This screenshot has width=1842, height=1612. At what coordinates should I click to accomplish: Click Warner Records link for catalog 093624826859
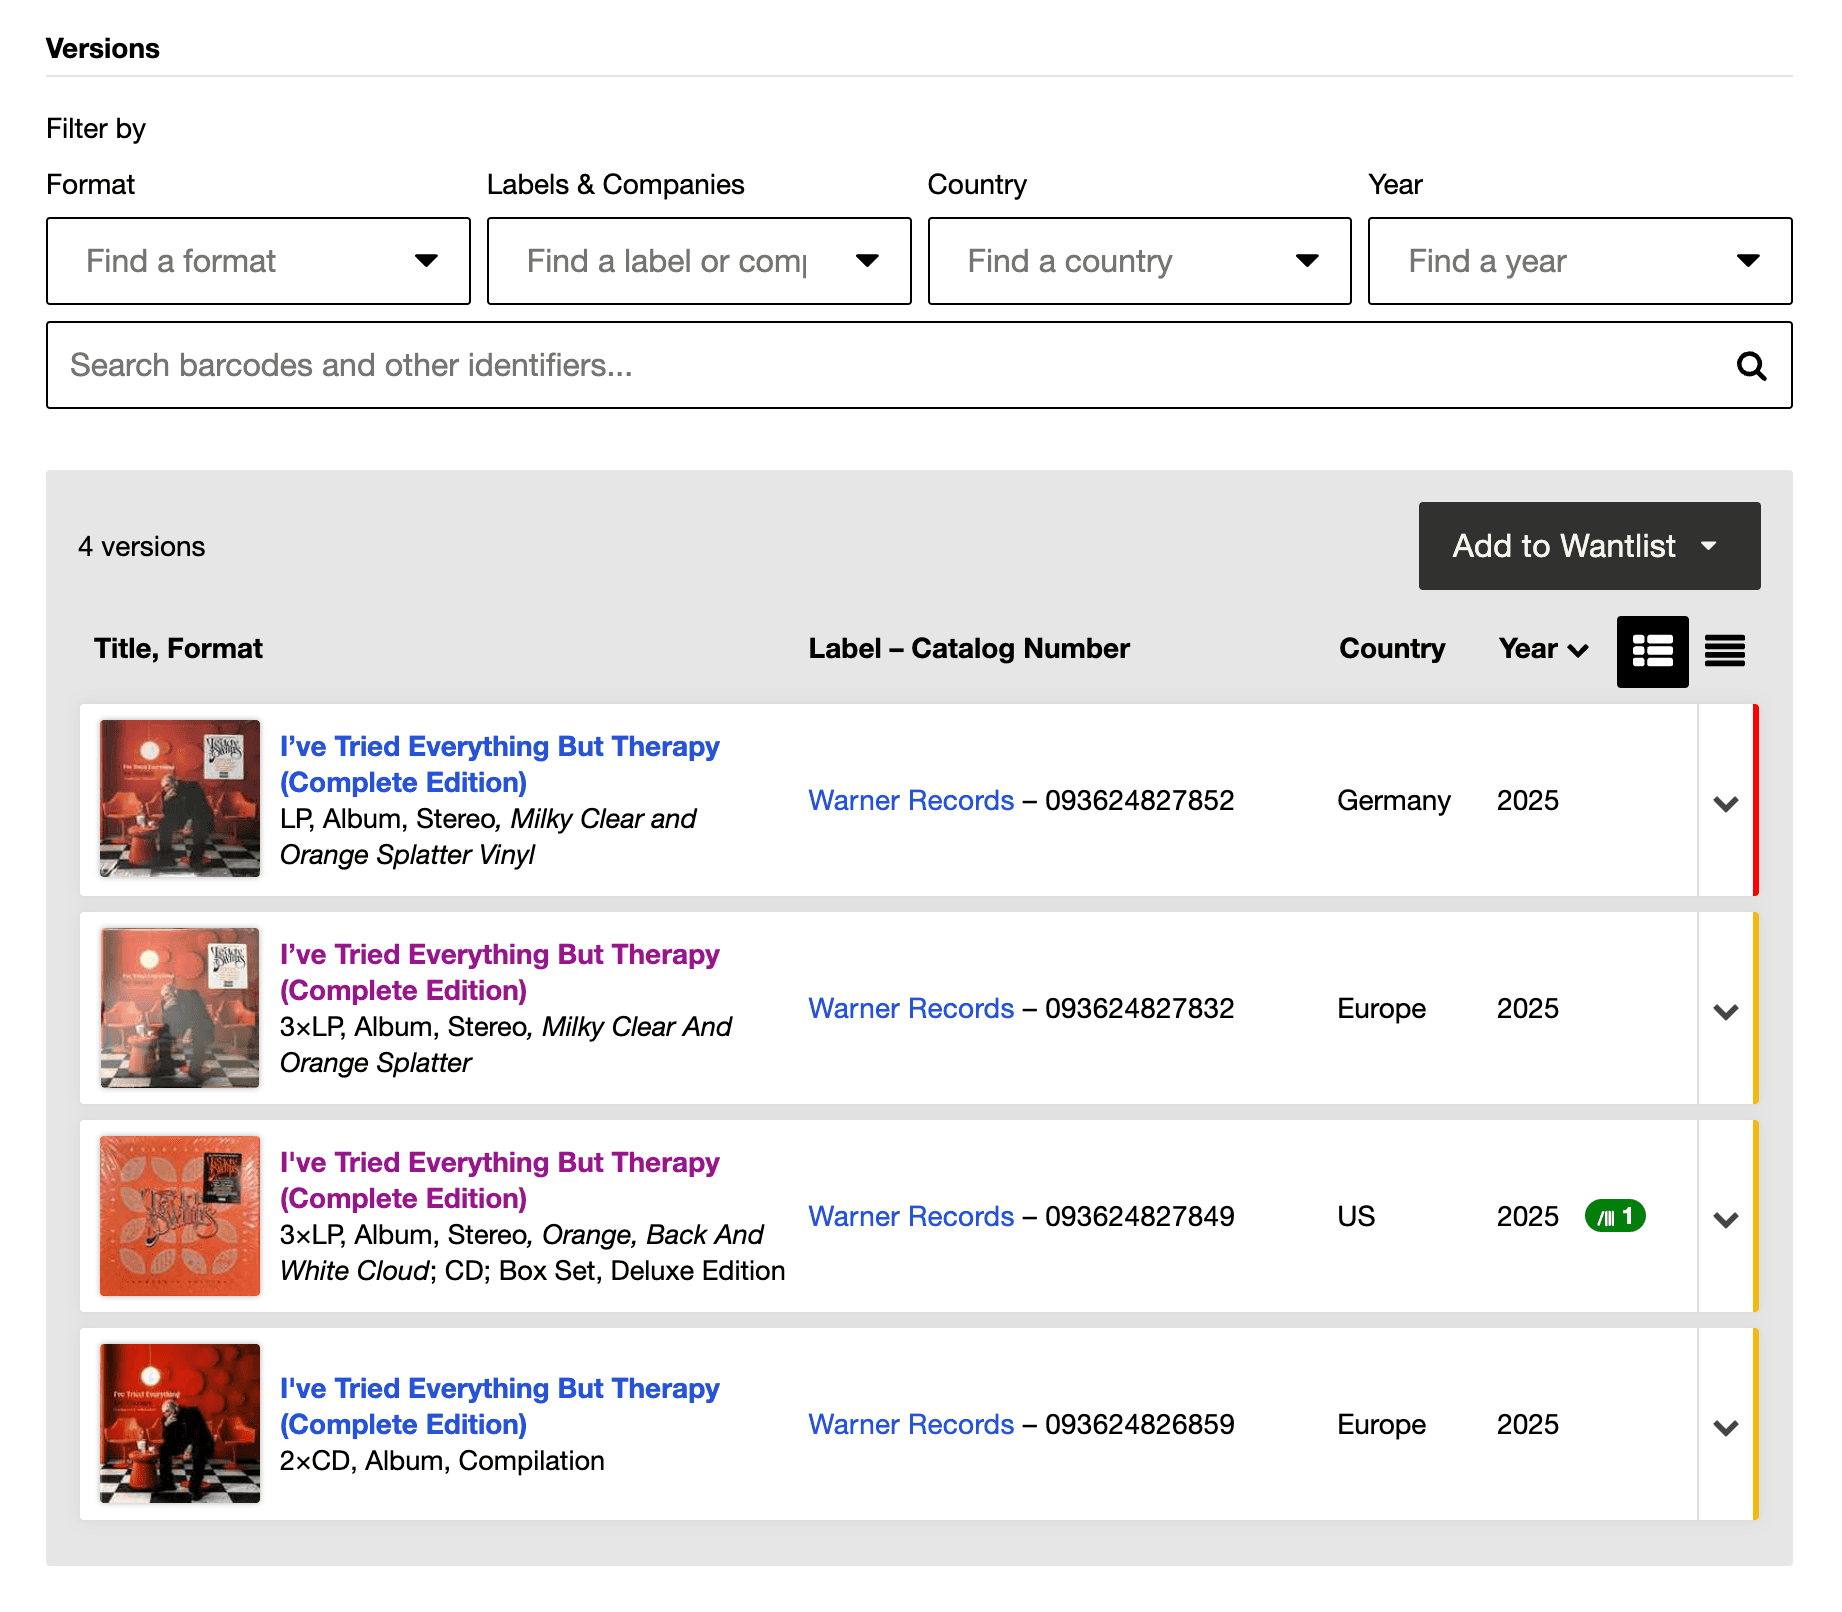point(911,1425)
